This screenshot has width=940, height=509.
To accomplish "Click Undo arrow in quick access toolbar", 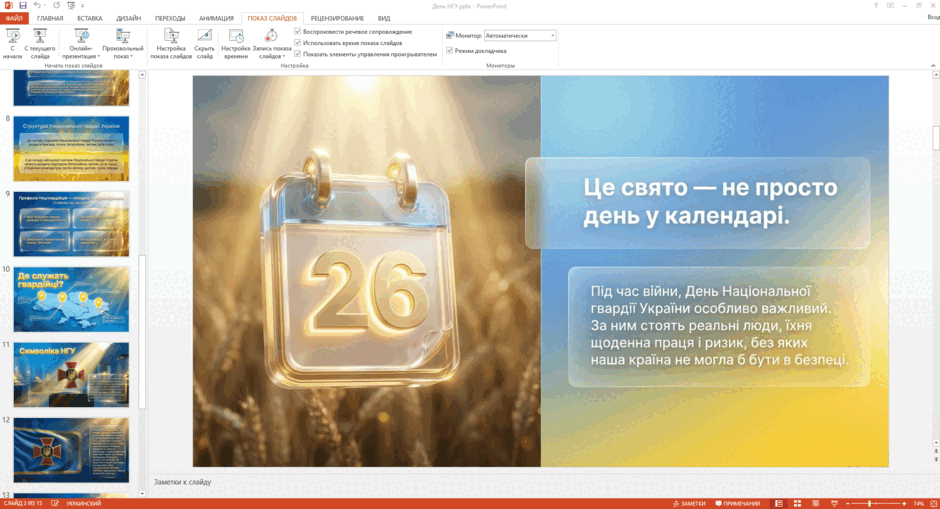I will coord(37,5).
